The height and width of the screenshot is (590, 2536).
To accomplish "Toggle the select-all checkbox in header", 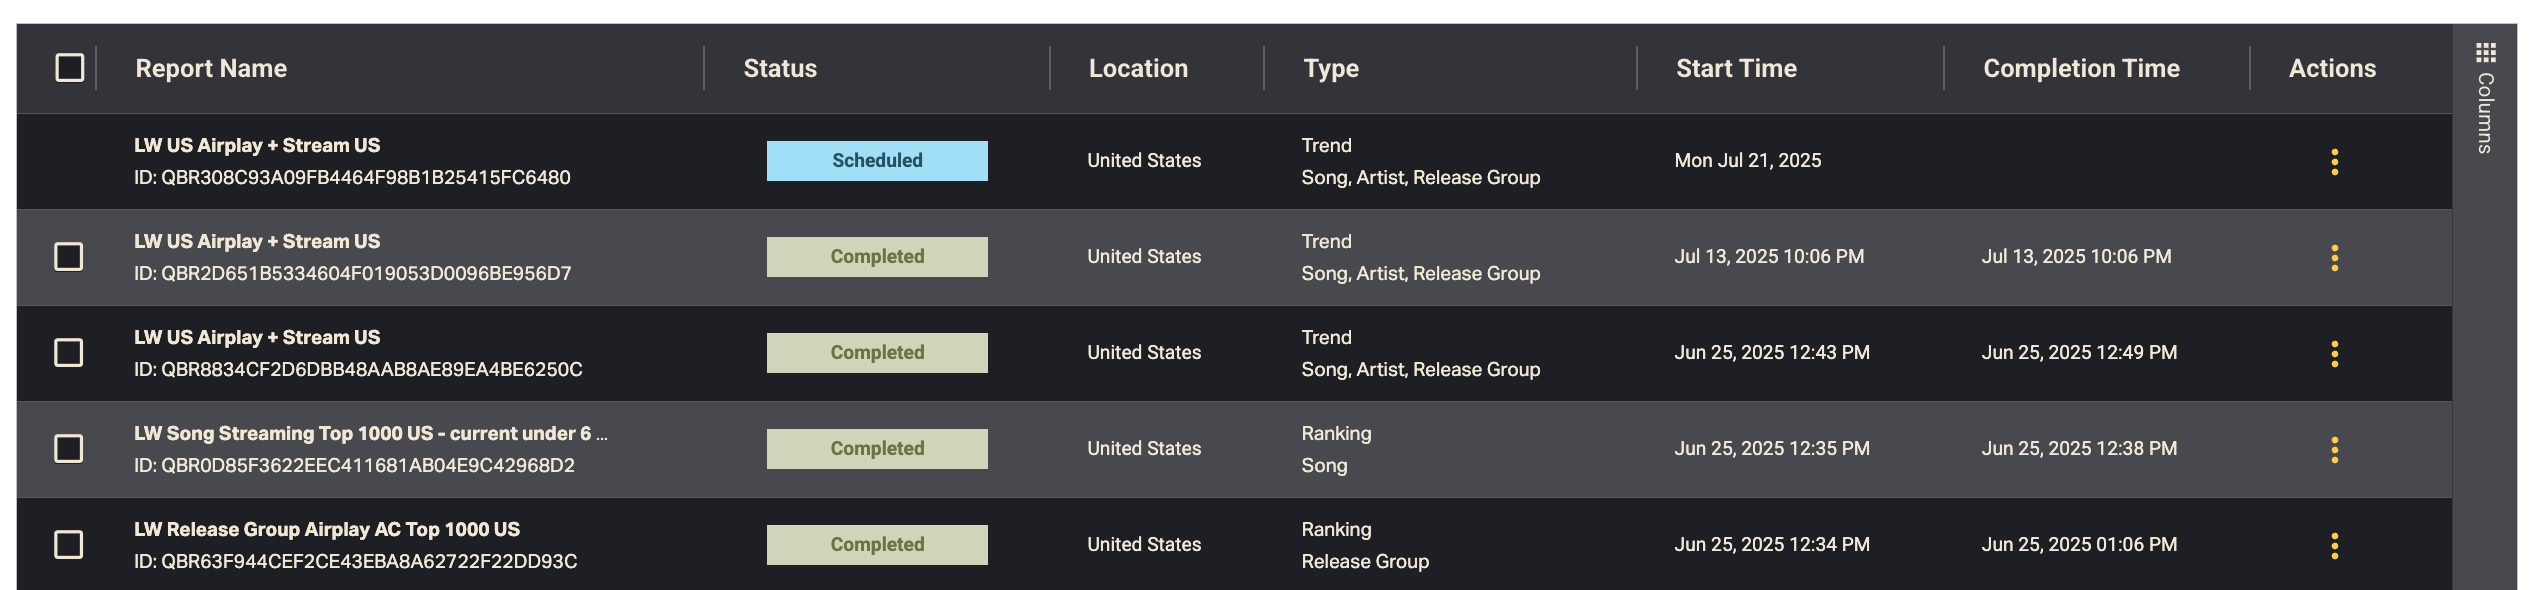I will point(69,68).
